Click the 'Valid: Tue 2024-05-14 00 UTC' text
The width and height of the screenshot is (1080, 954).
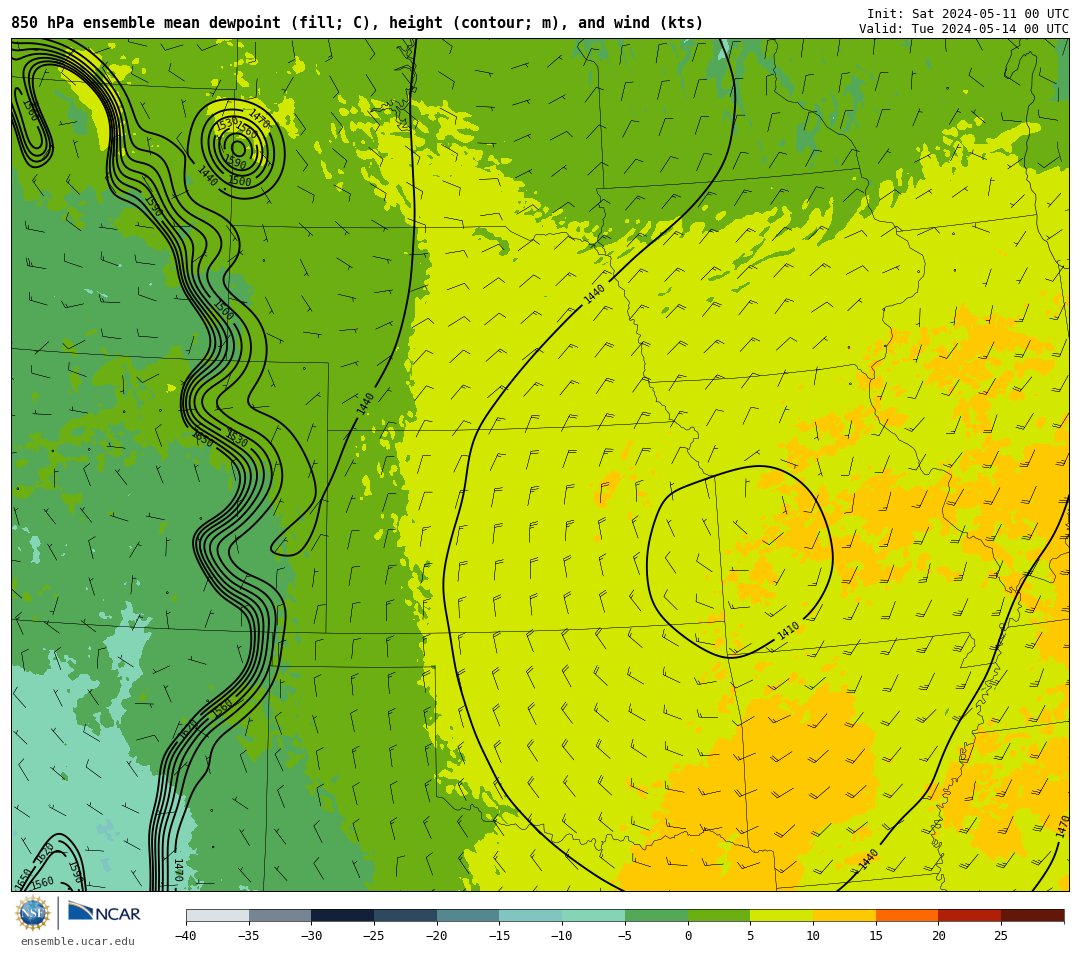pyautogui.click(x=964, y=29)
